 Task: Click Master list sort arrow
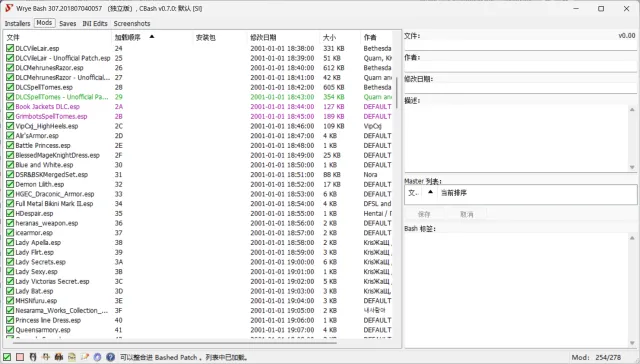[430, 192]
